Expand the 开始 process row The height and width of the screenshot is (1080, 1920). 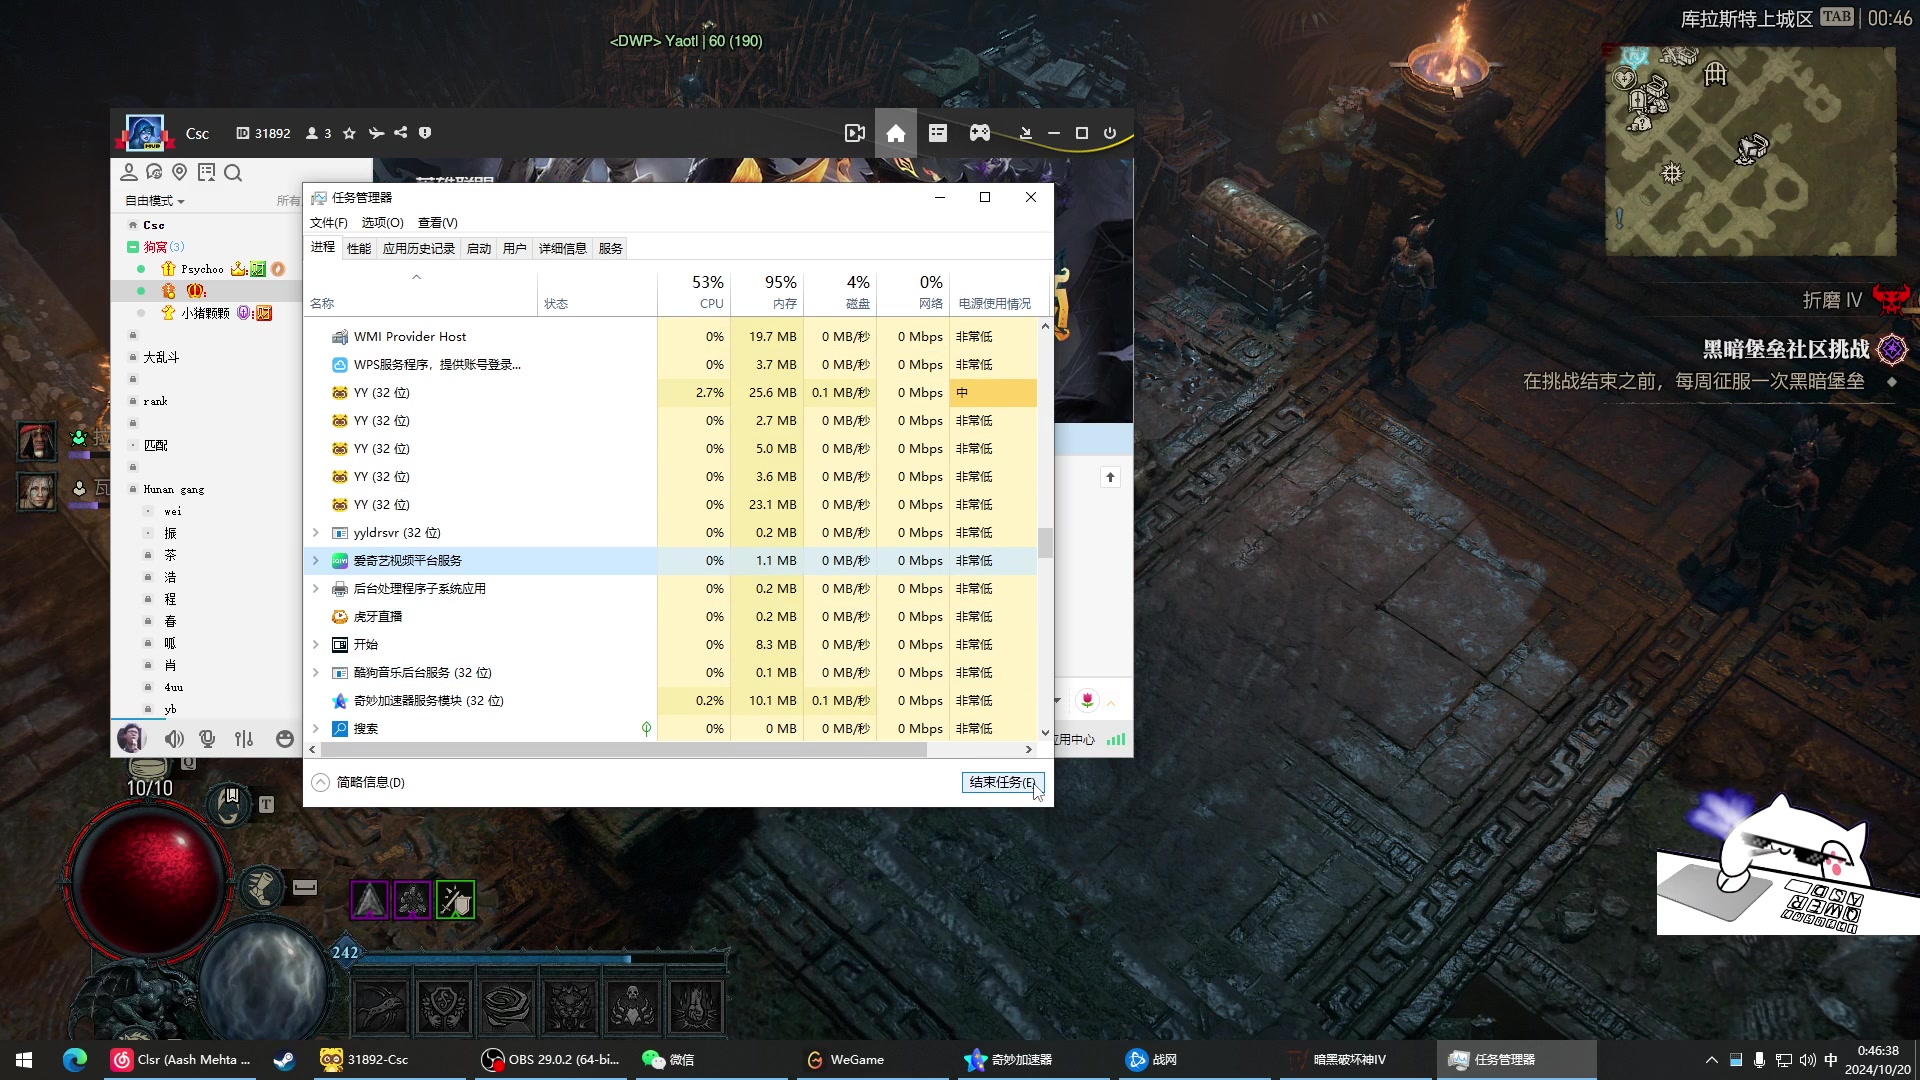[316, 645]
